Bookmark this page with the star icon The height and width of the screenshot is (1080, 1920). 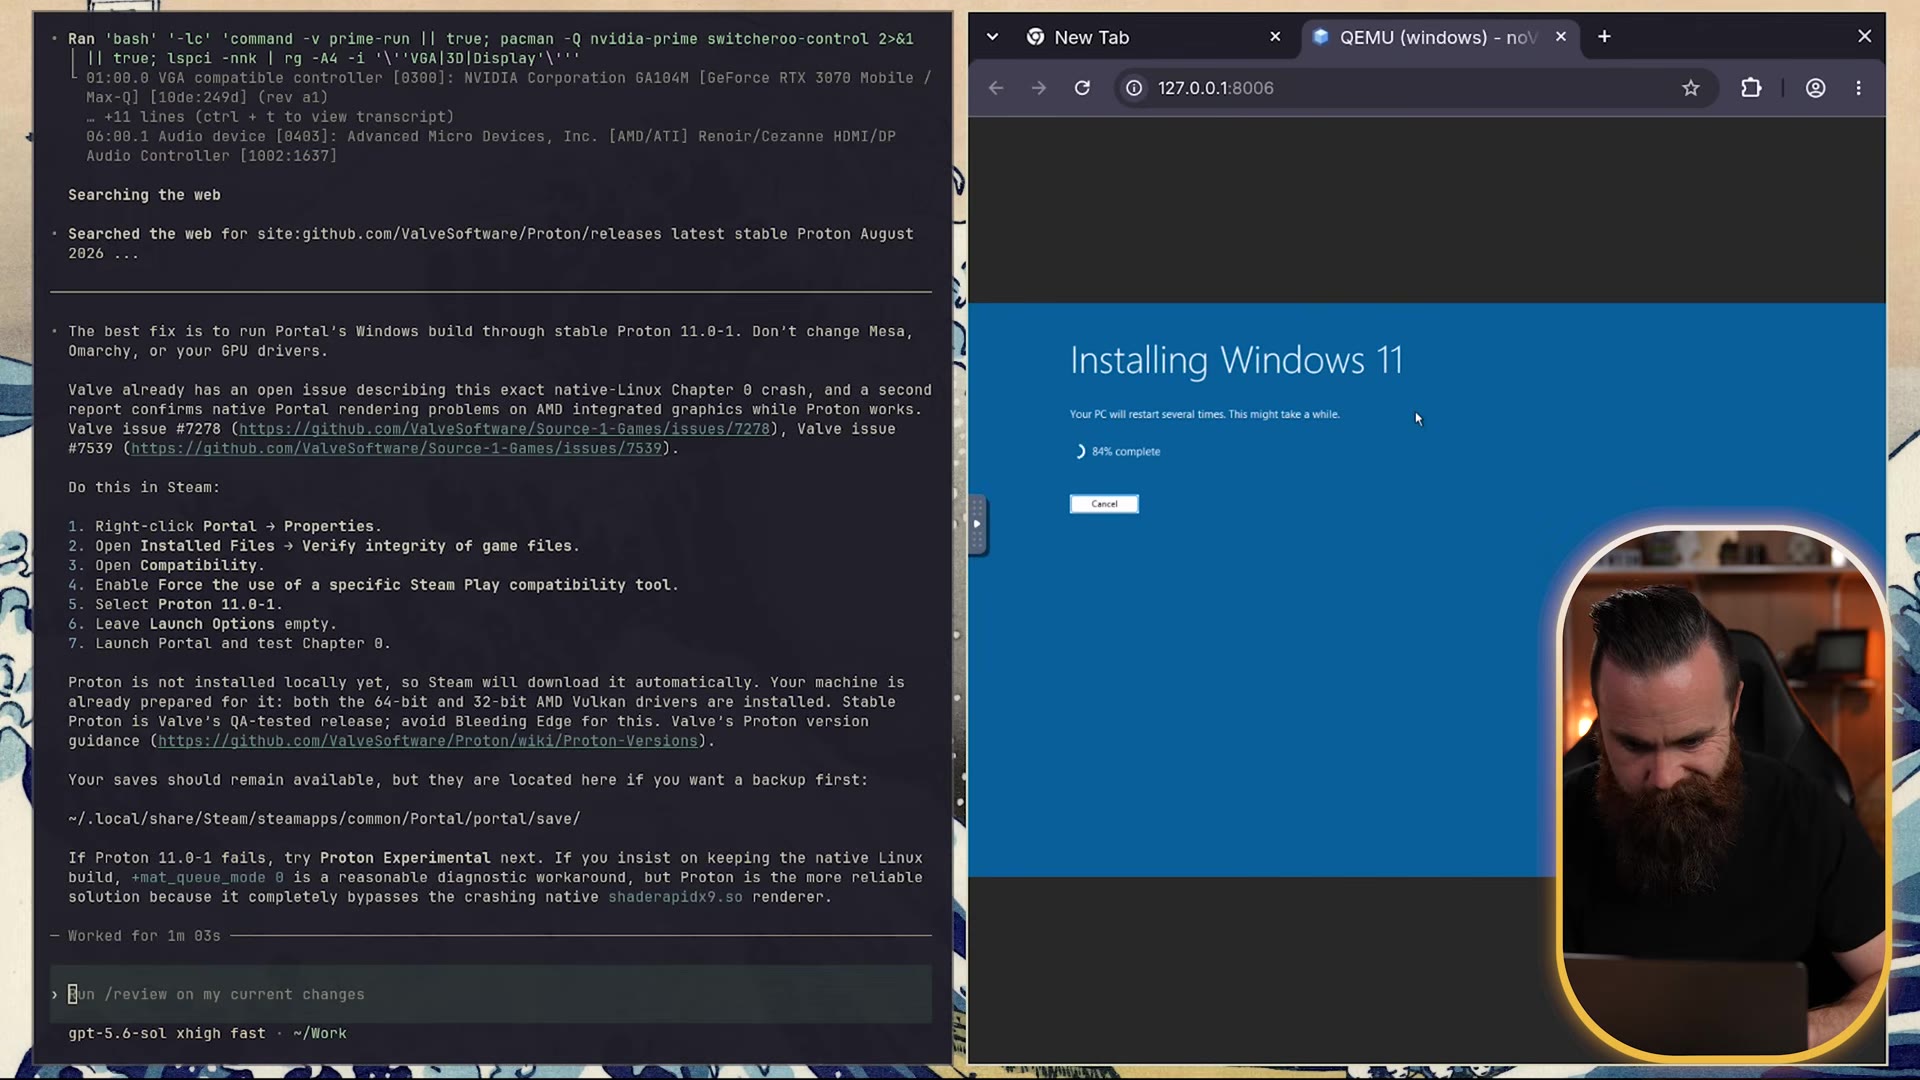point(1690,88)
